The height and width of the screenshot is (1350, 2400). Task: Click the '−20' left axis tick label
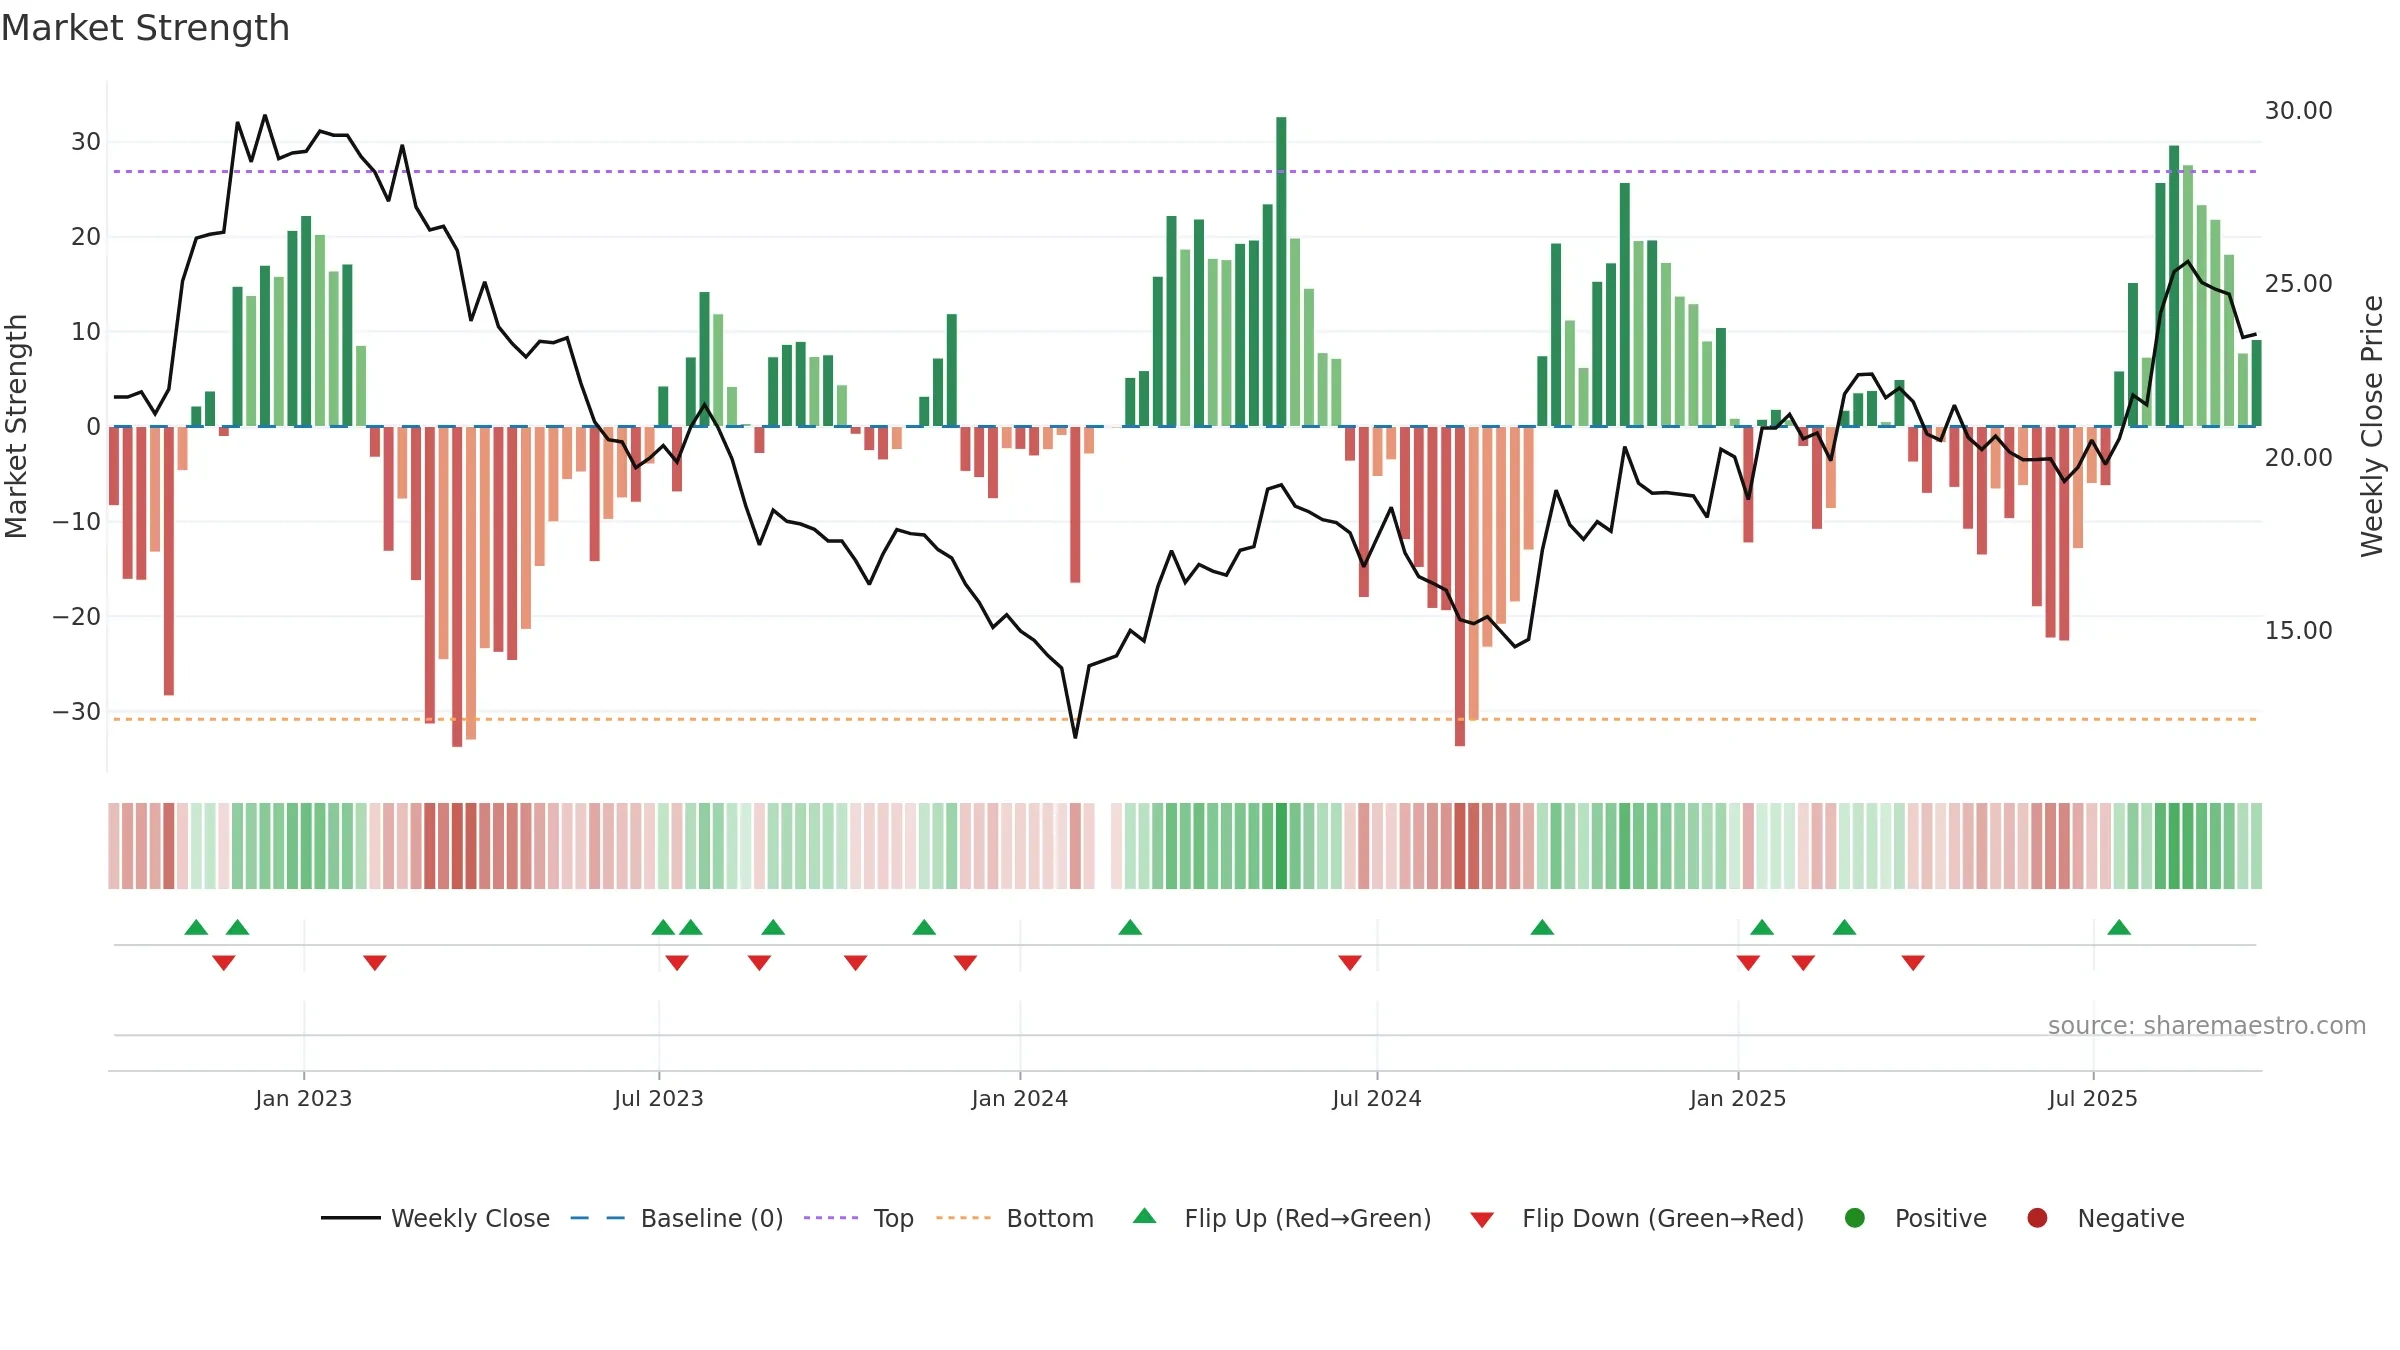click(77, 616)
